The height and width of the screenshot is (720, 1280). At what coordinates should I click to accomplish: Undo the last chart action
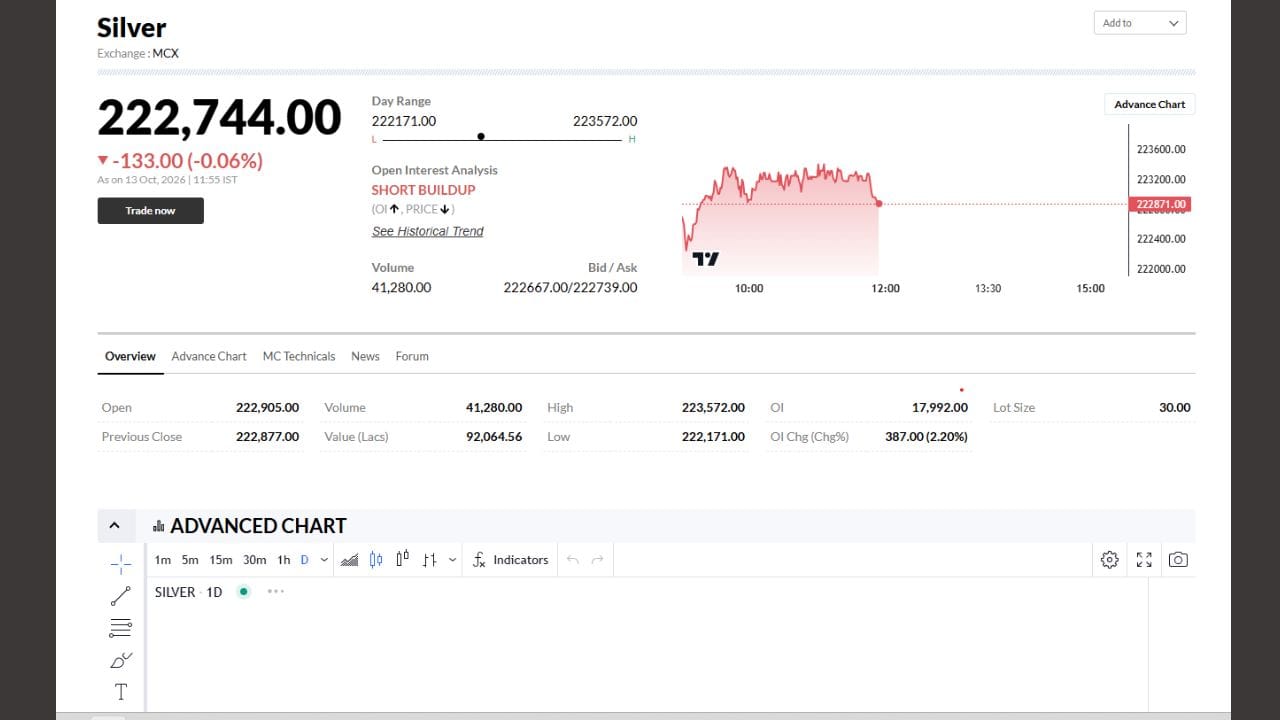(x=573, y=560)
